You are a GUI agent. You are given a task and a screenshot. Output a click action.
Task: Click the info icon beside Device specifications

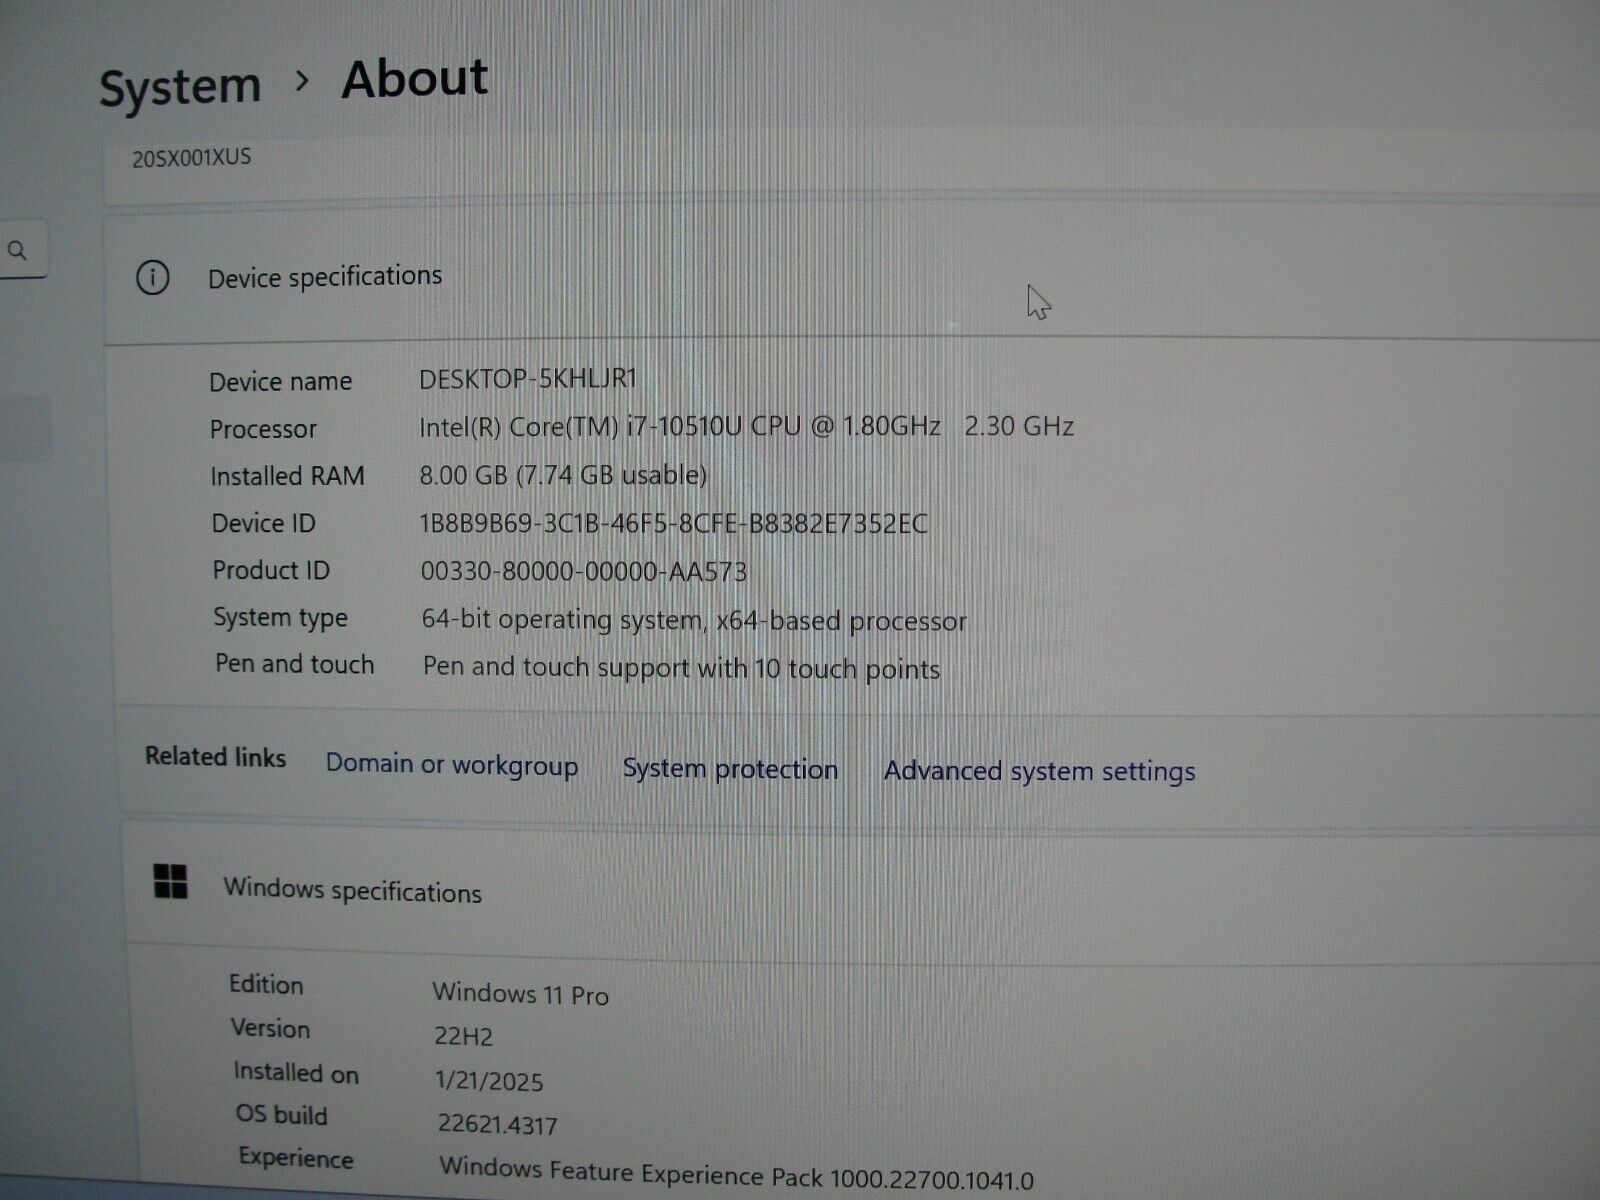(152, 278)
